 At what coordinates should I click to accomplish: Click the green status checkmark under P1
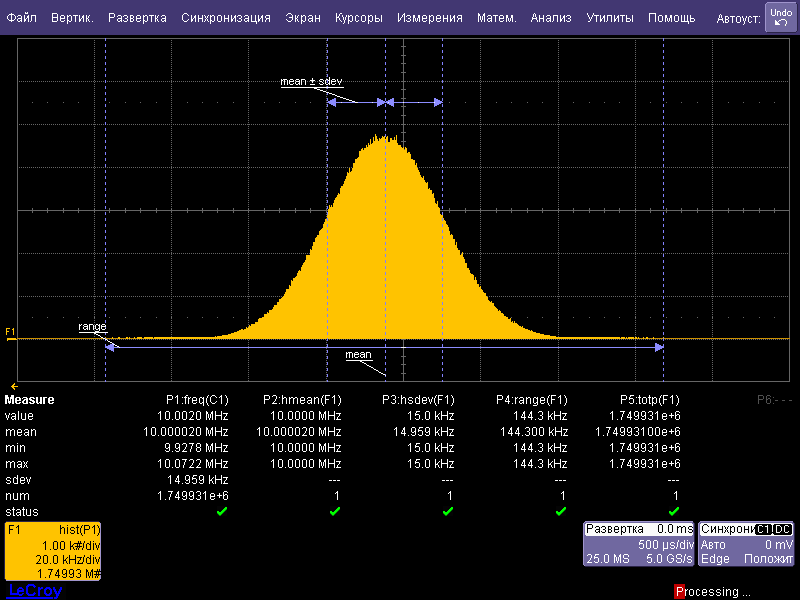pyautogui.click(x=222, y=511)
